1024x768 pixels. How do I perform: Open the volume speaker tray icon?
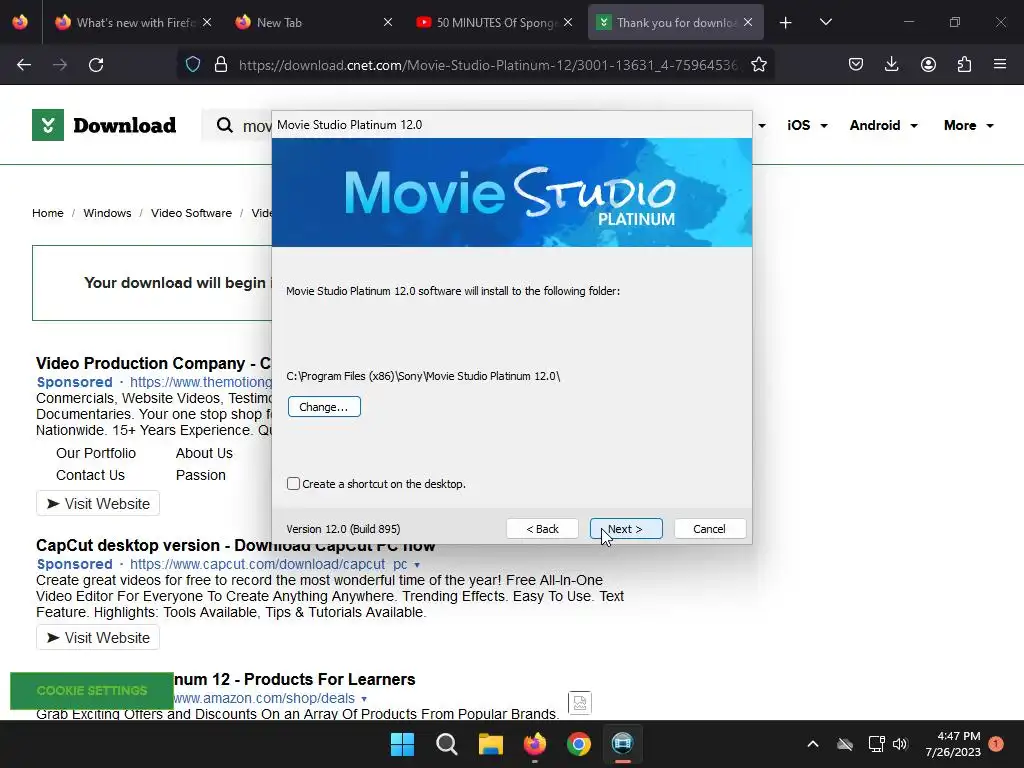pos(901,744)
